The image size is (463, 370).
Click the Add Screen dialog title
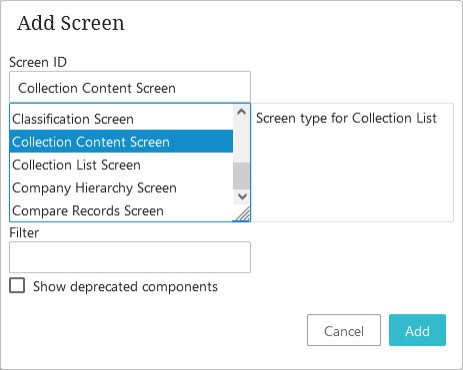pos(71,23)
